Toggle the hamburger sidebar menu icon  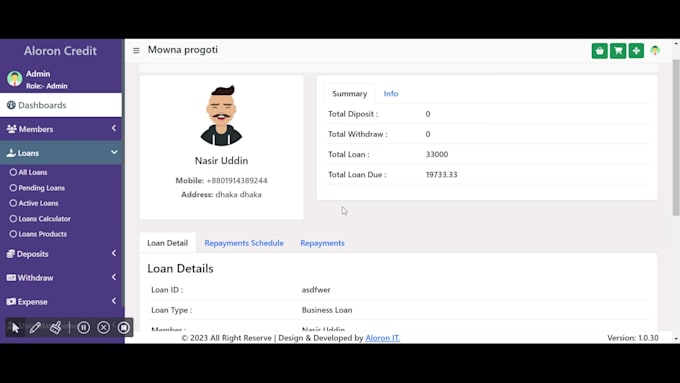[x=136, y=51]
